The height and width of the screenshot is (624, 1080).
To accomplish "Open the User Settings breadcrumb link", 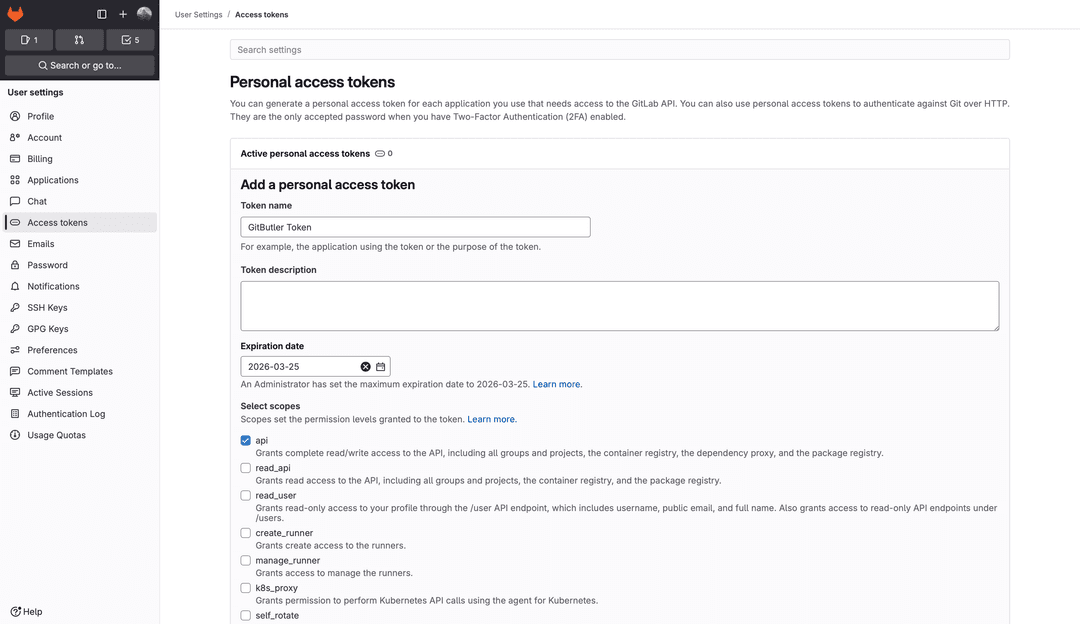I will pyautogui.click(x=198, y=14).
